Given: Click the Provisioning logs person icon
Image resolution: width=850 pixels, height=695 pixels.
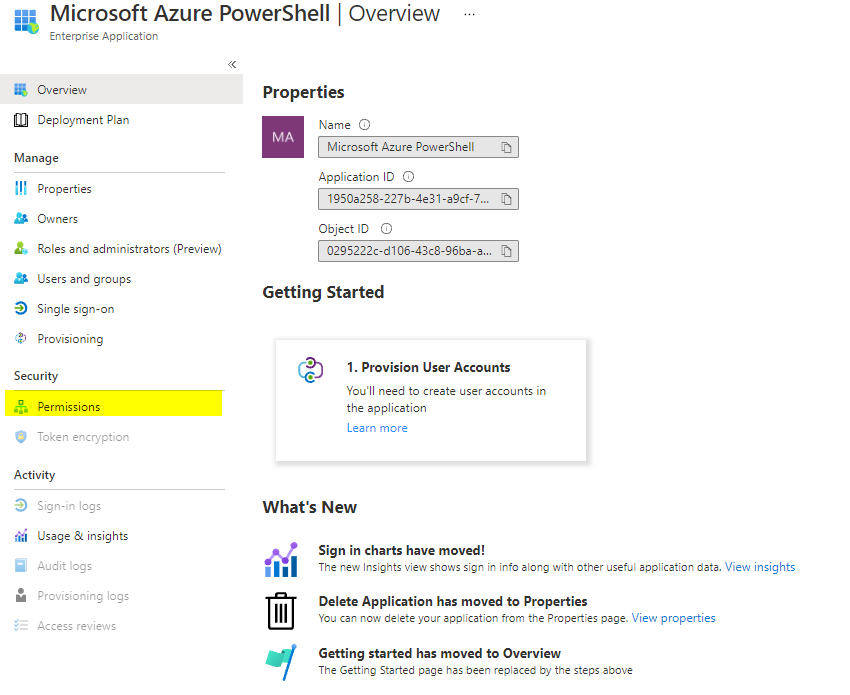Looking at the screenshot, I should [21, 595].
